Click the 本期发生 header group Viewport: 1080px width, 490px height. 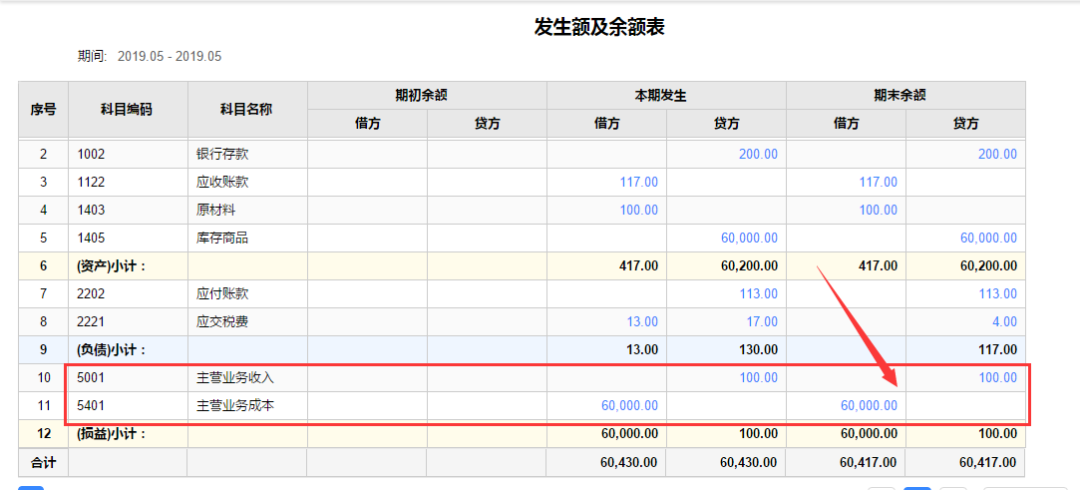tap(666, 95)
